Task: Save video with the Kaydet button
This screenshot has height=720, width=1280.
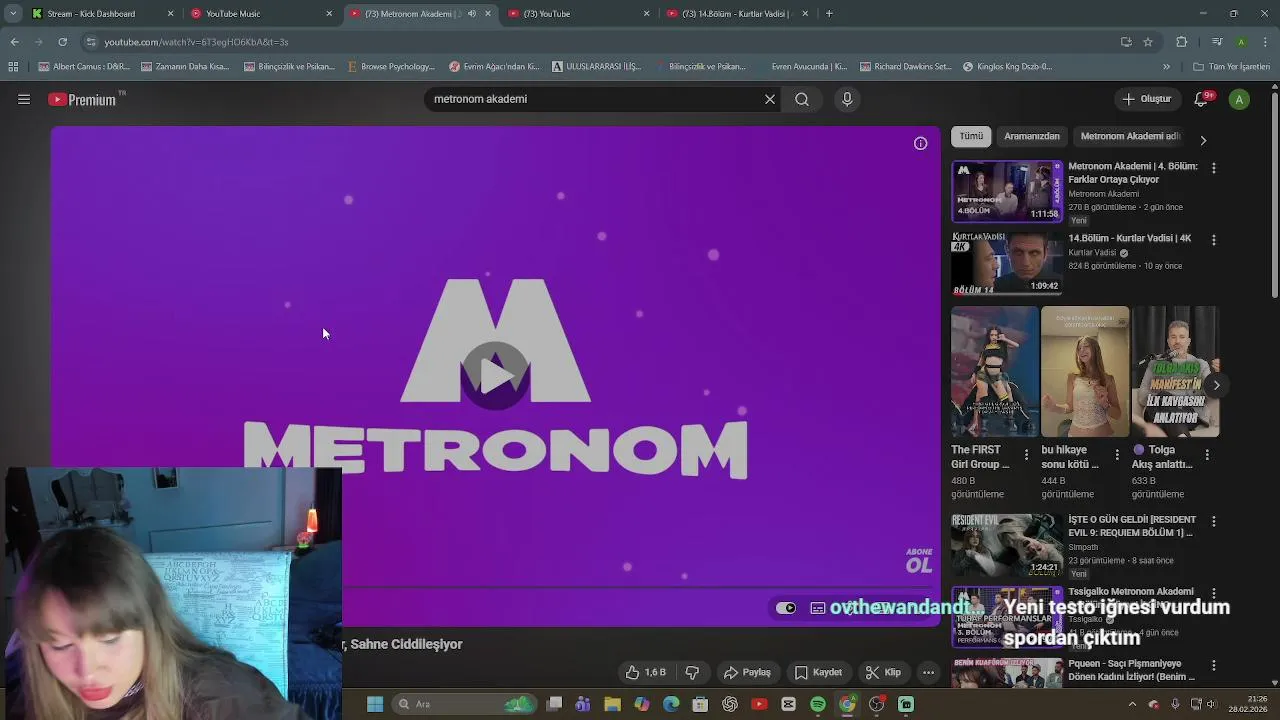Action: [819, 672]
